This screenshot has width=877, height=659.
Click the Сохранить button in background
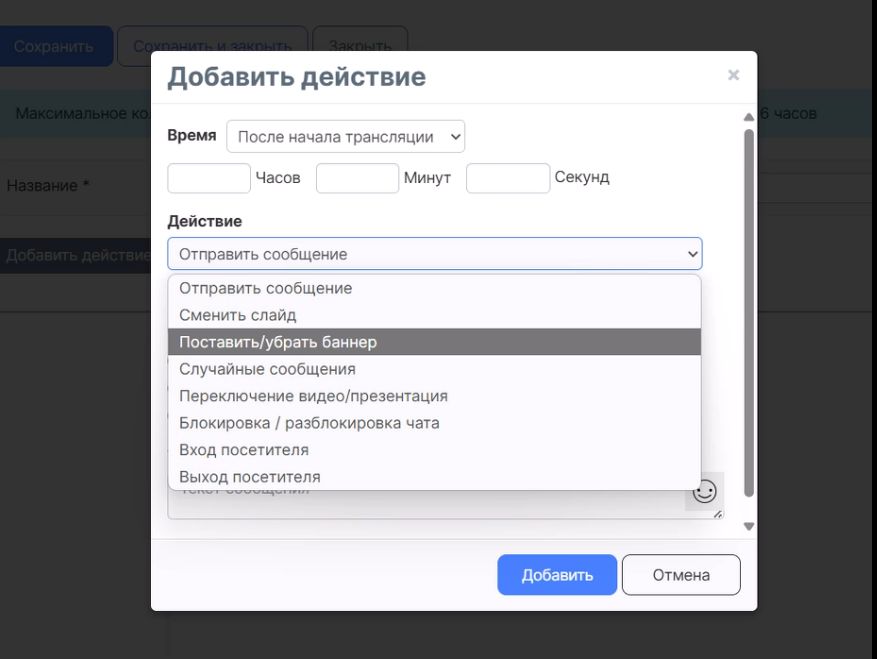pyautogui.click(x=54, y=46)
